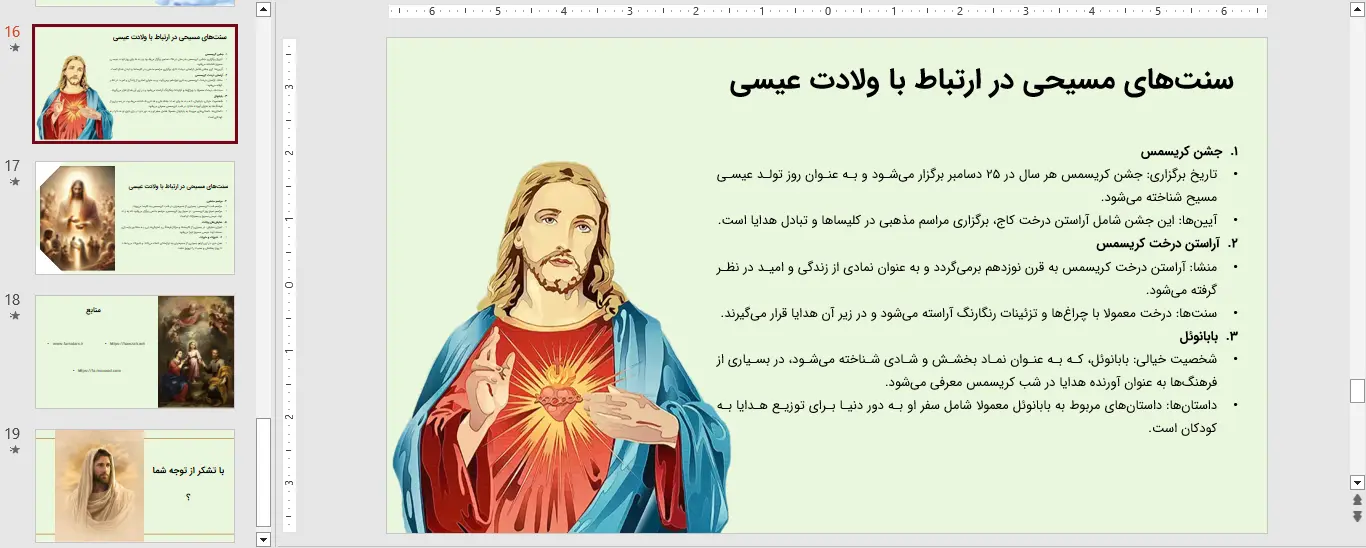Click the bullet starting with آیین‌ها
1366x548 pixels.
pyautogui.click(x=978, y=220)
